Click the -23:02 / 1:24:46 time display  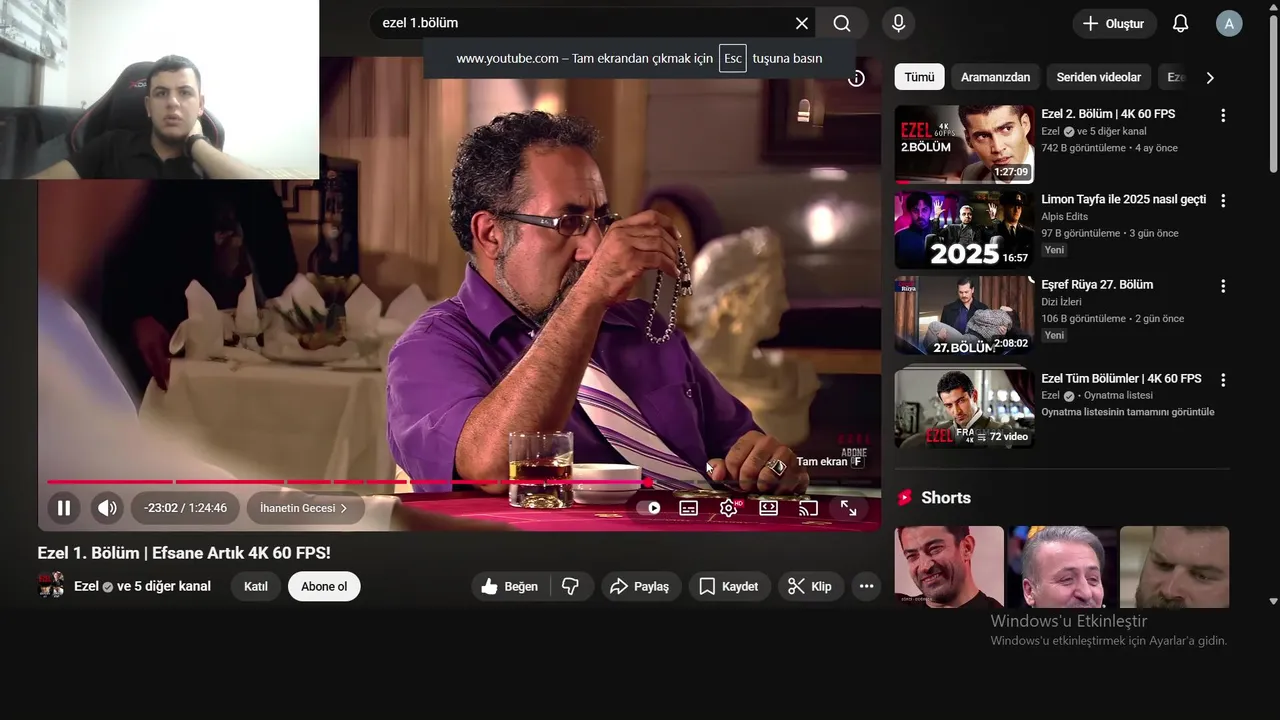point(185,508)
